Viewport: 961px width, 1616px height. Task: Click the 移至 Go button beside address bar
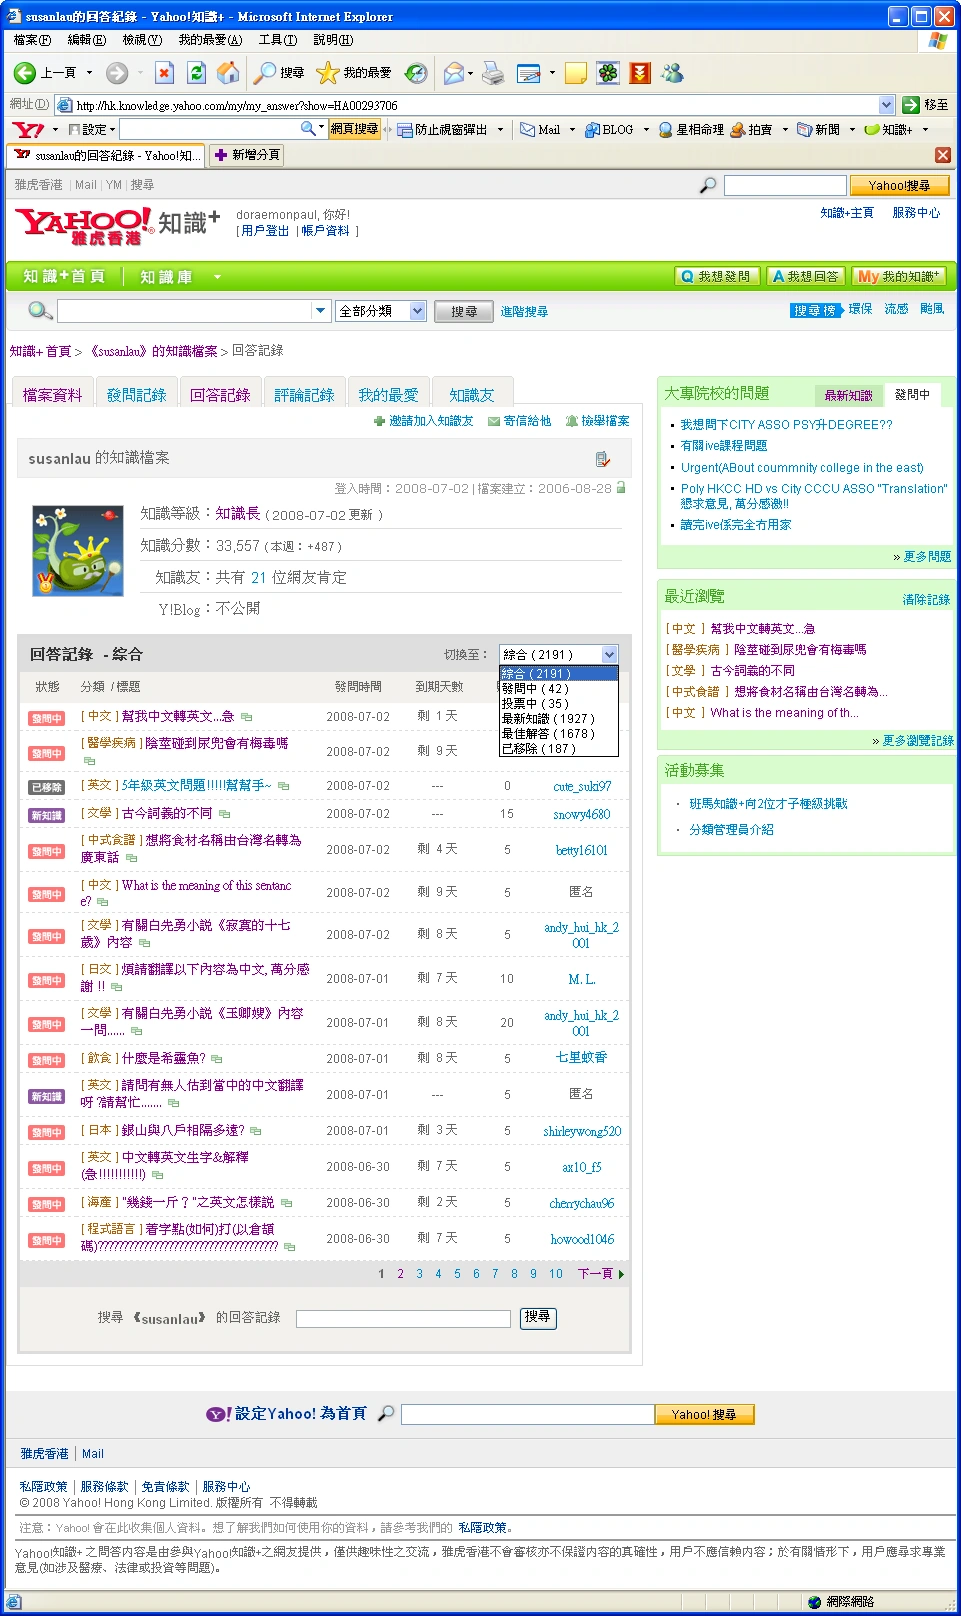pyautogui.click(x=925, y=105)
